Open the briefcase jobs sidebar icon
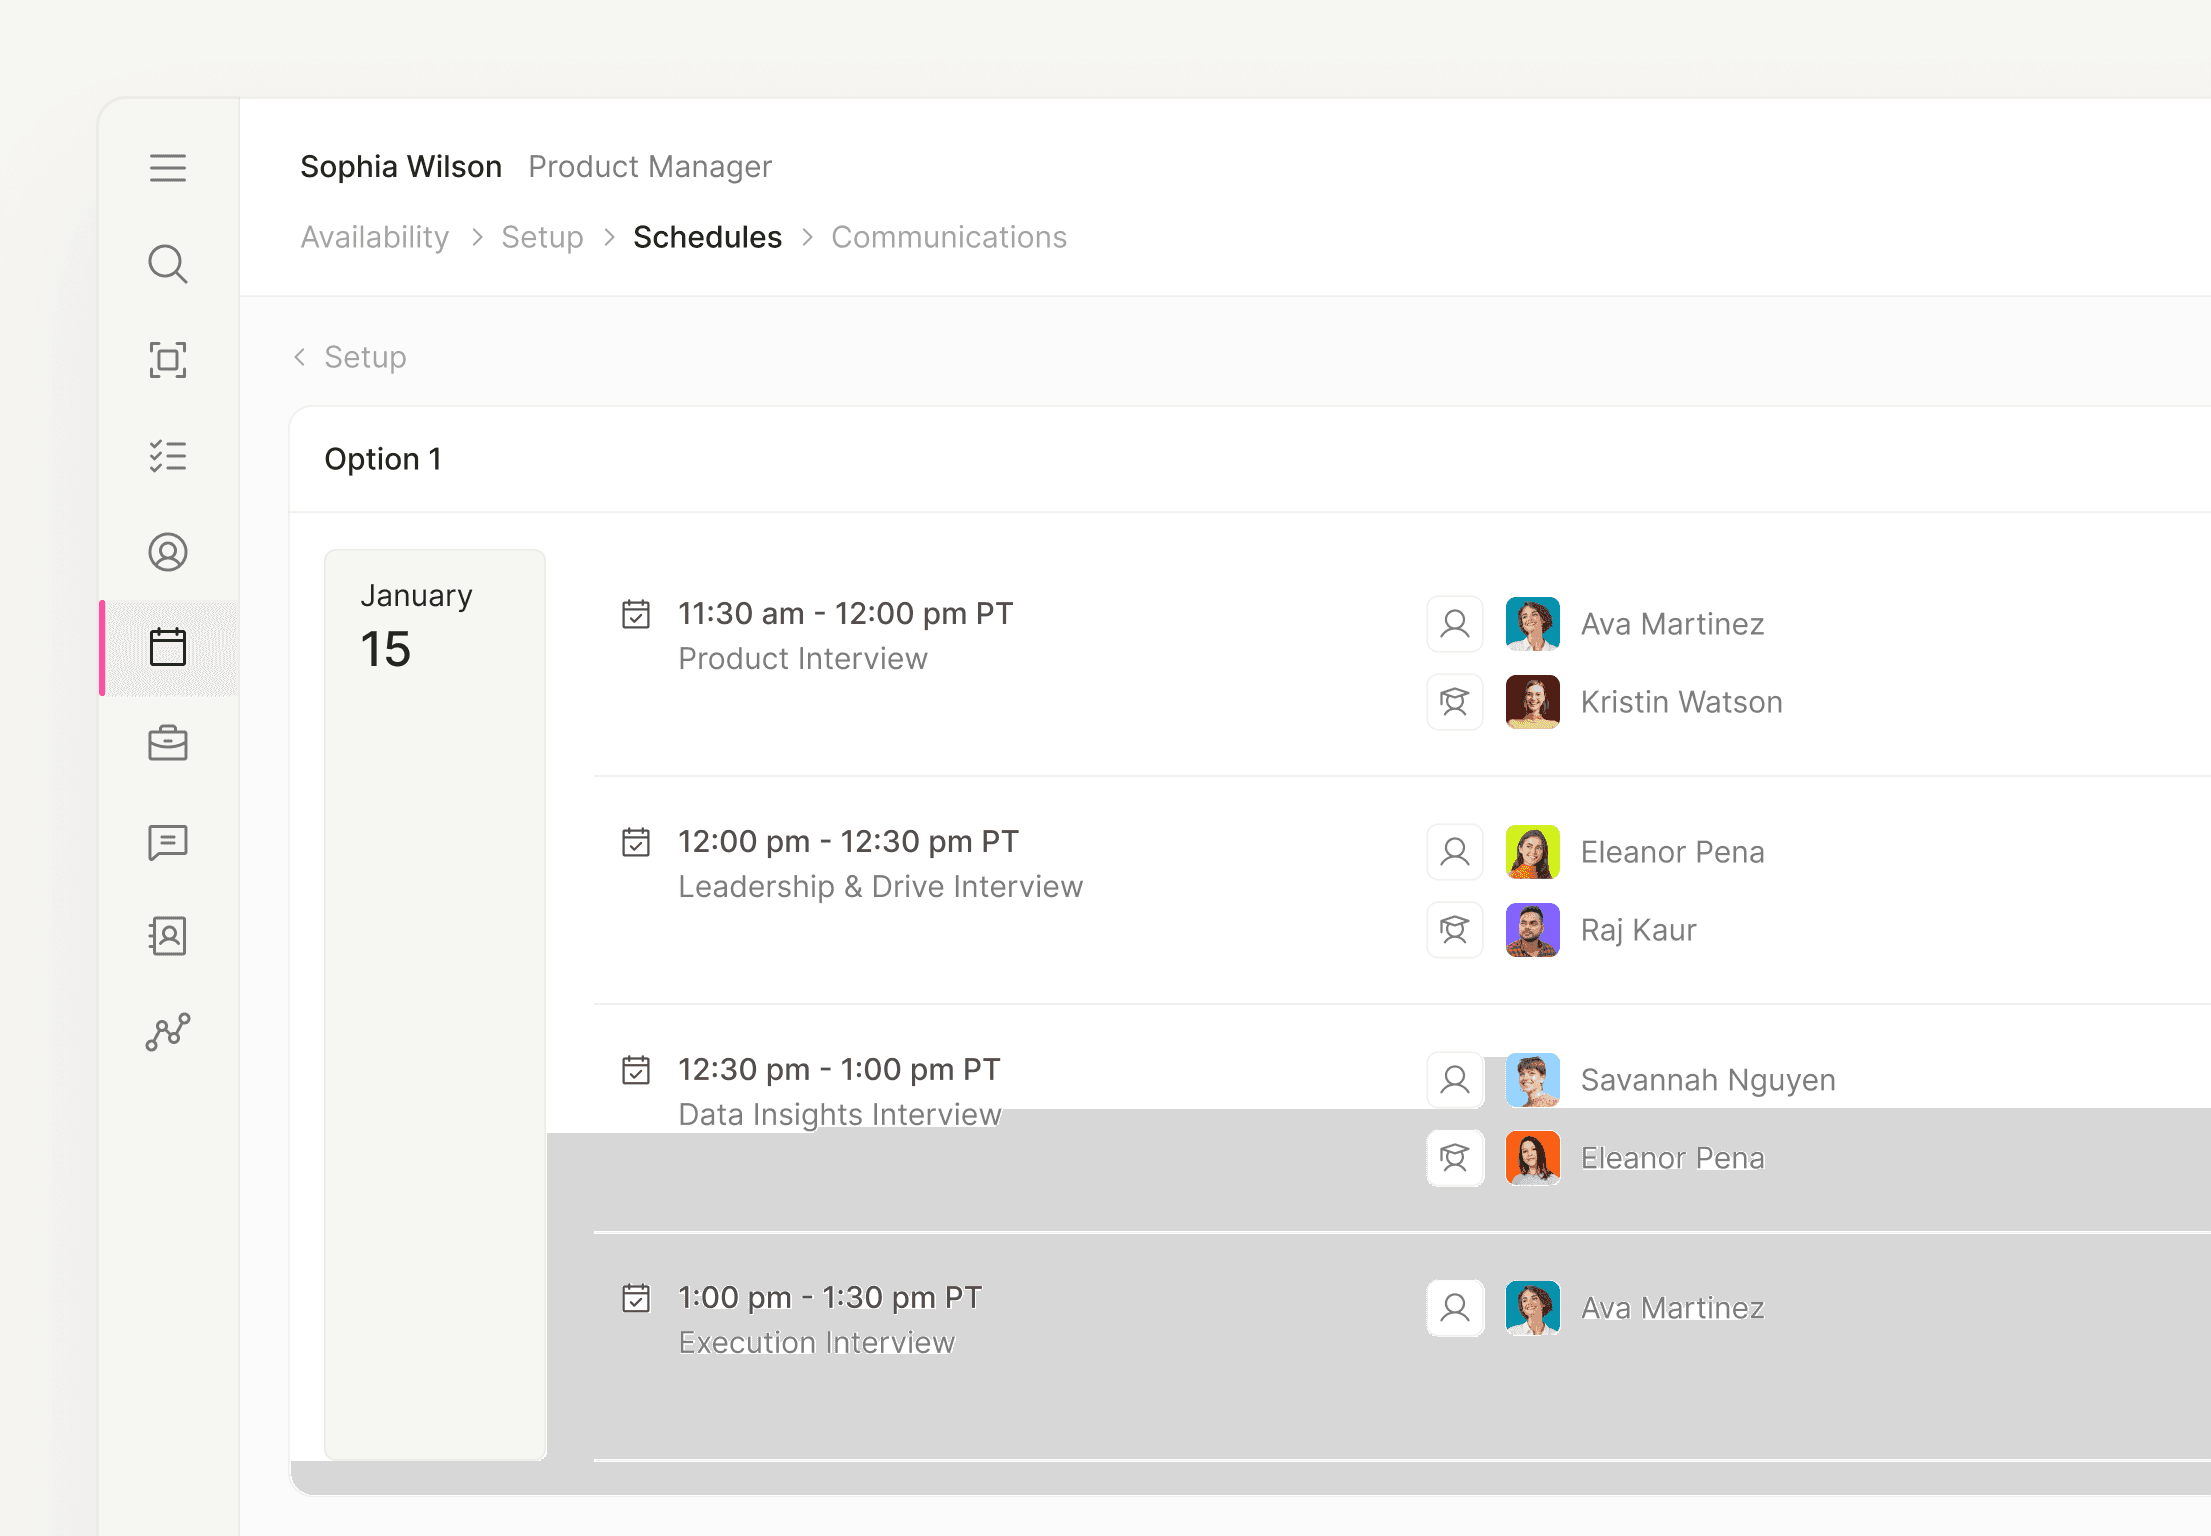 (168, 744)
